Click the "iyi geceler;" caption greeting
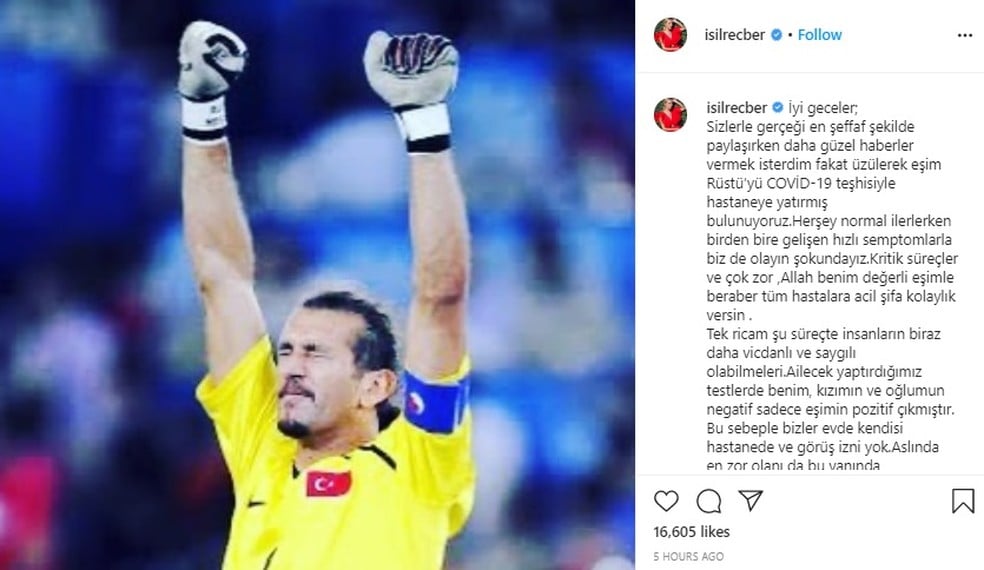The image size is (984, 570). tap(823, 107)
